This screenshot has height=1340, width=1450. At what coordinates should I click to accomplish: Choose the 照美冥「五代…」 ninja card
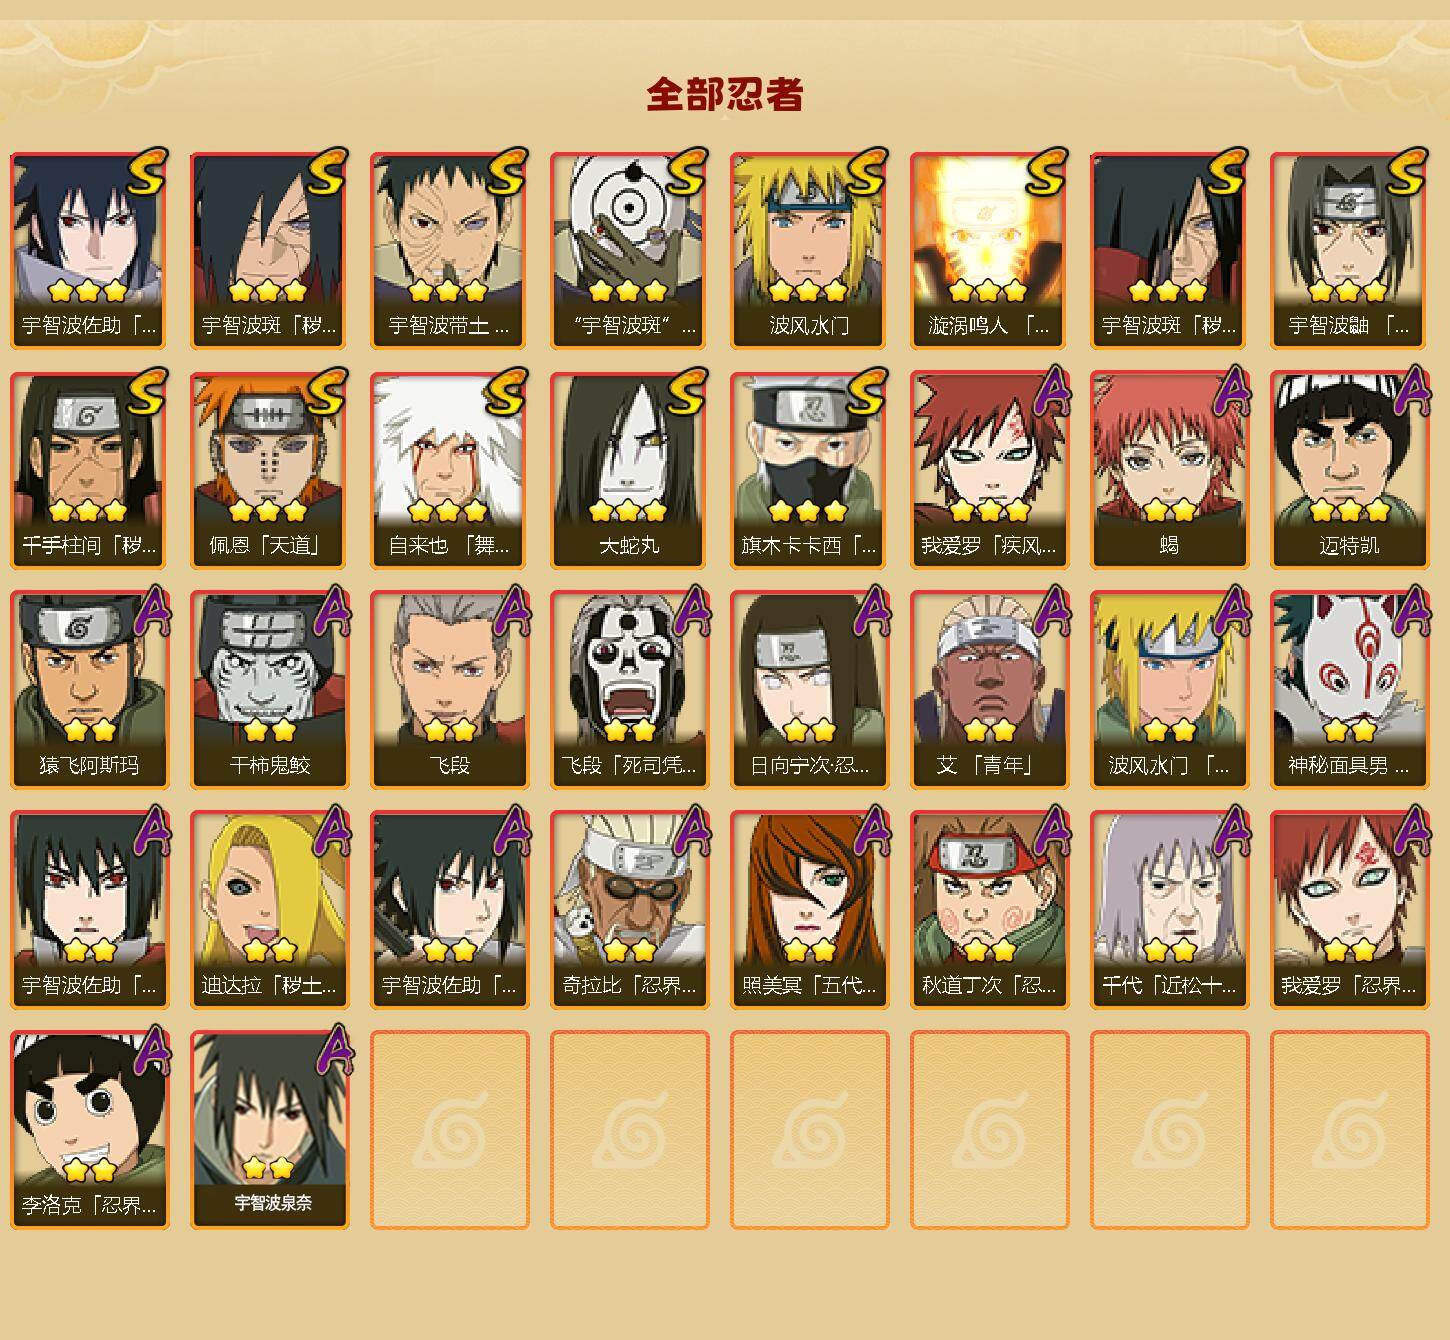tap(808, 910)
